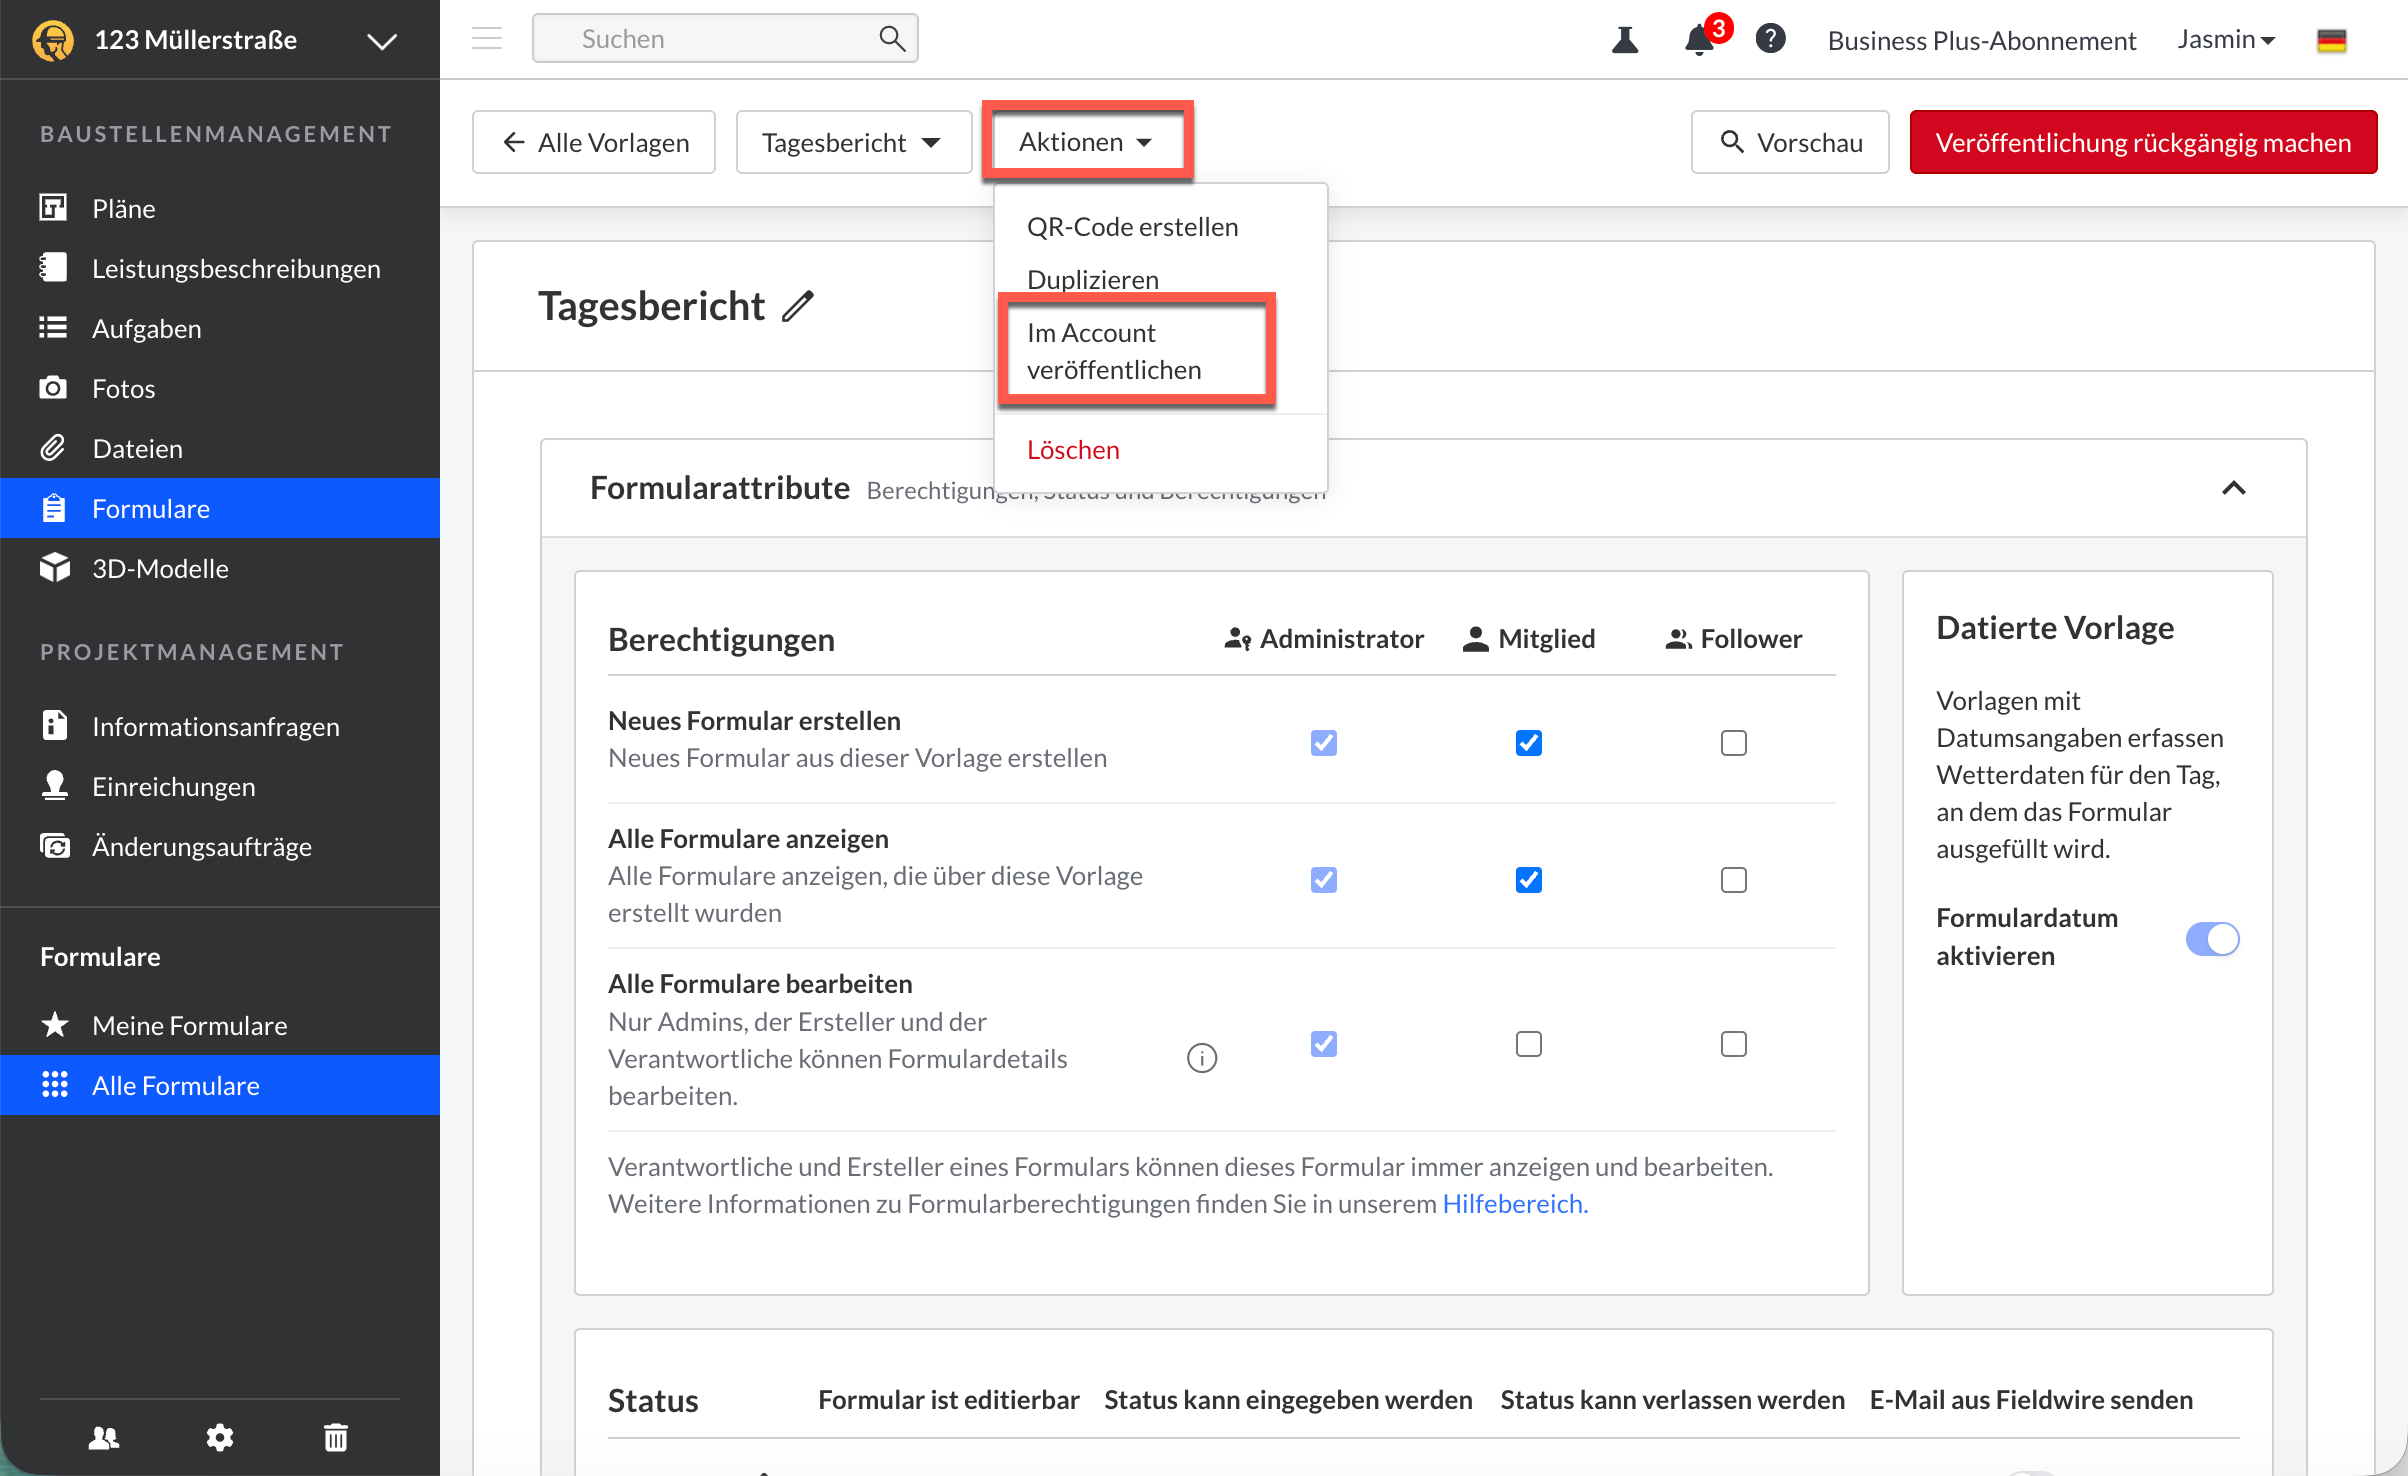Choose QR-Code erstellen from Aktionen menu
Viewport: 2408px width, 1476px height.
[x=1132, y=227]
